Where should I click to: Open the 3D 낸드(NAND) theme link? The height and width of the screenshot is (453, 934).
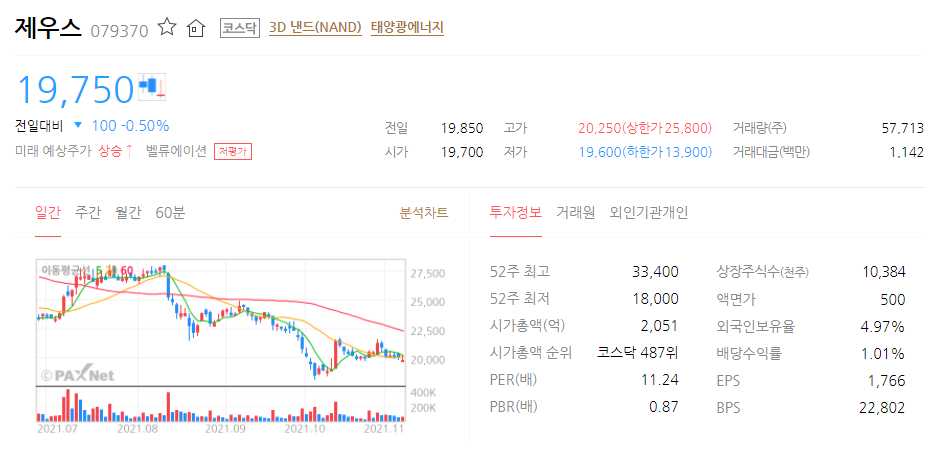(315, 27)
